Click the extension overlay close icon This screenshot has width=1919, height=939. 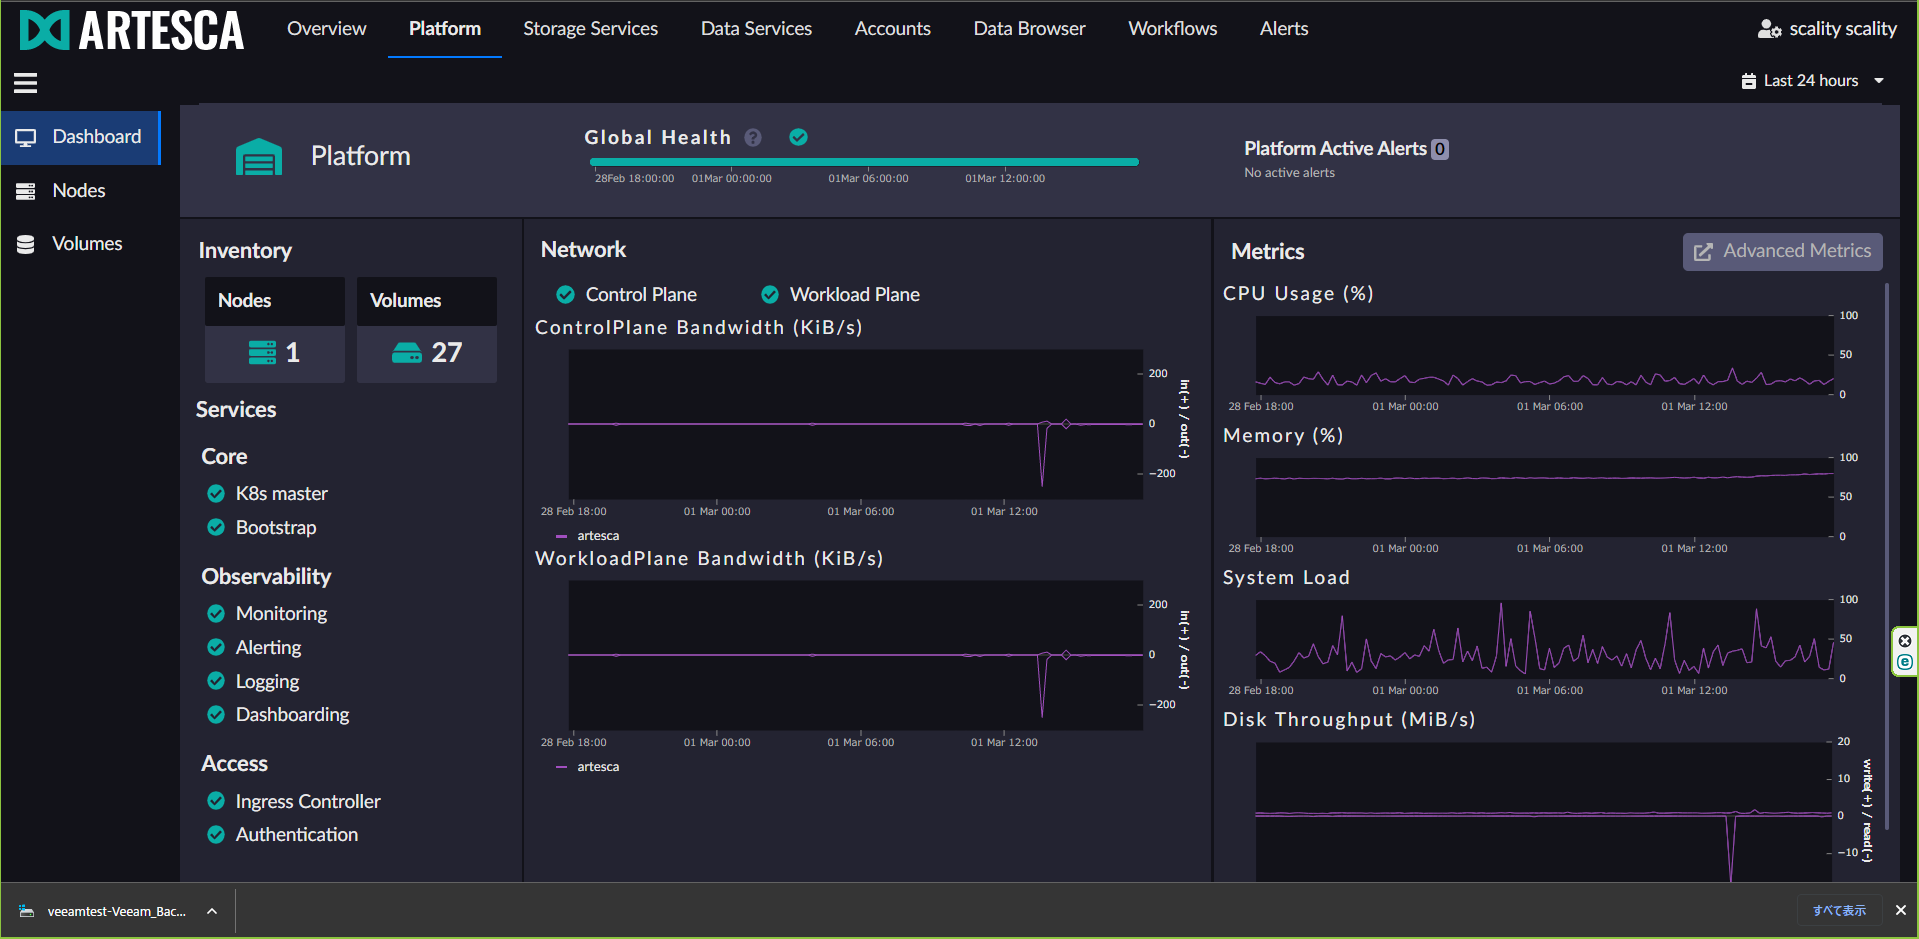tap(1905, 641)
